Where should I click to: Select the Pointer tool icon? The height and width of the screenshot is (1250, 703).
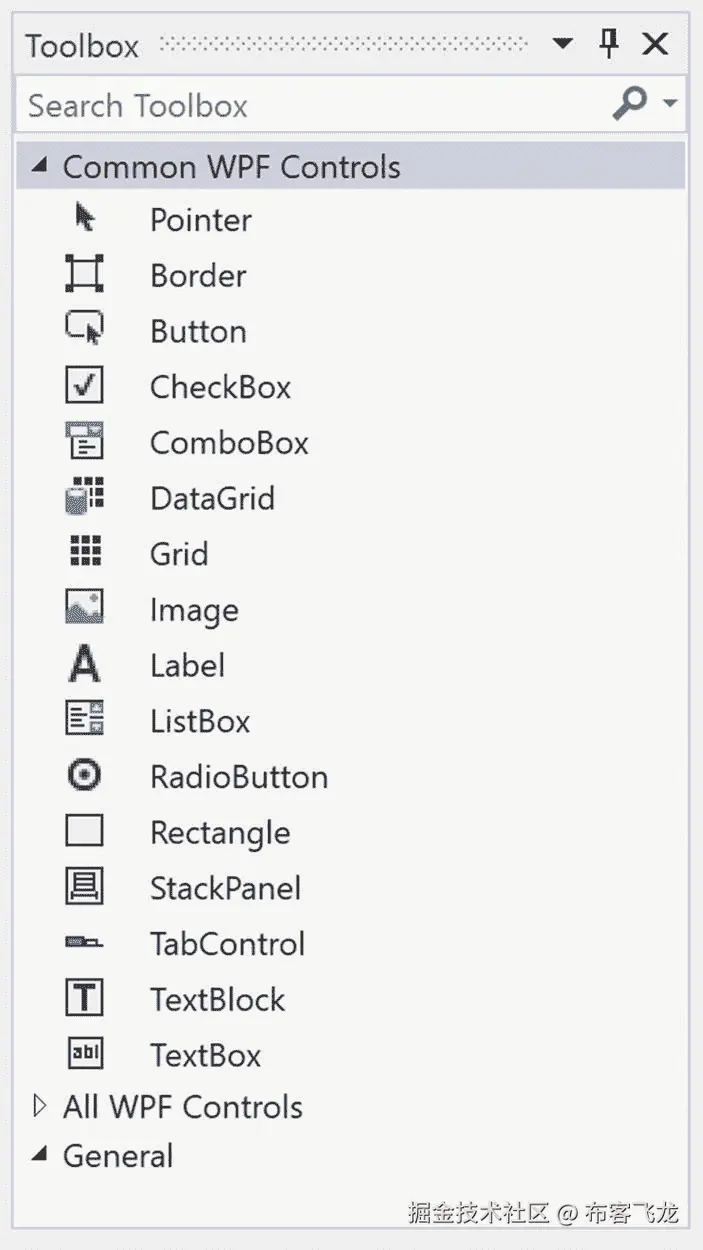pos(85,218)
